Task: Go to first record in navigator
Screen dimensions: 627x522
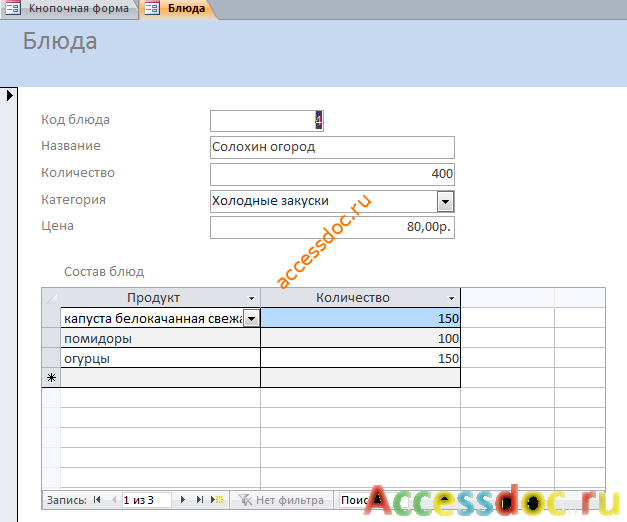Action: 97,500
